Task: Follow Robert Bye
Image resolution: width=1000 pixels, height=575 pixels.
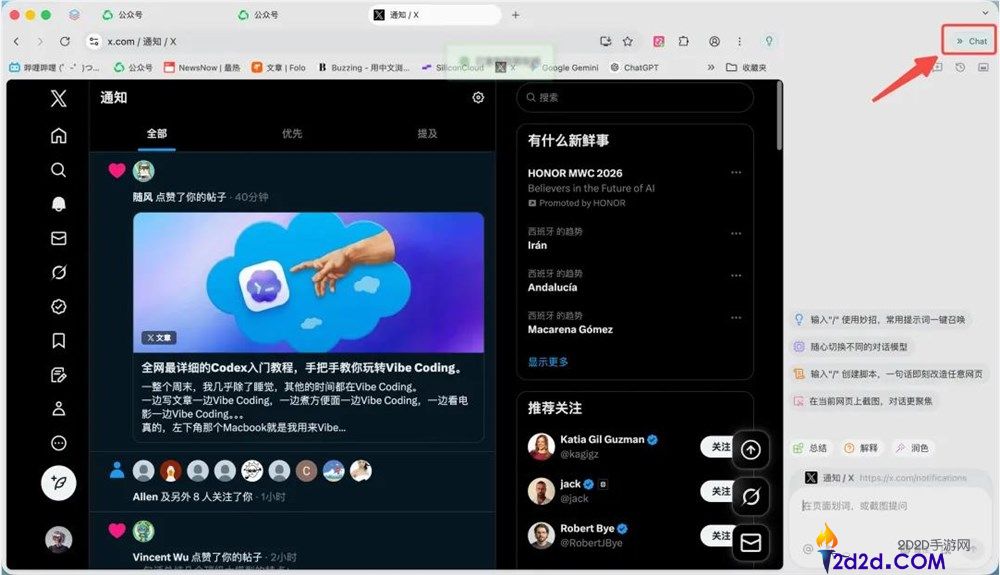Action: tap(717, 535)
